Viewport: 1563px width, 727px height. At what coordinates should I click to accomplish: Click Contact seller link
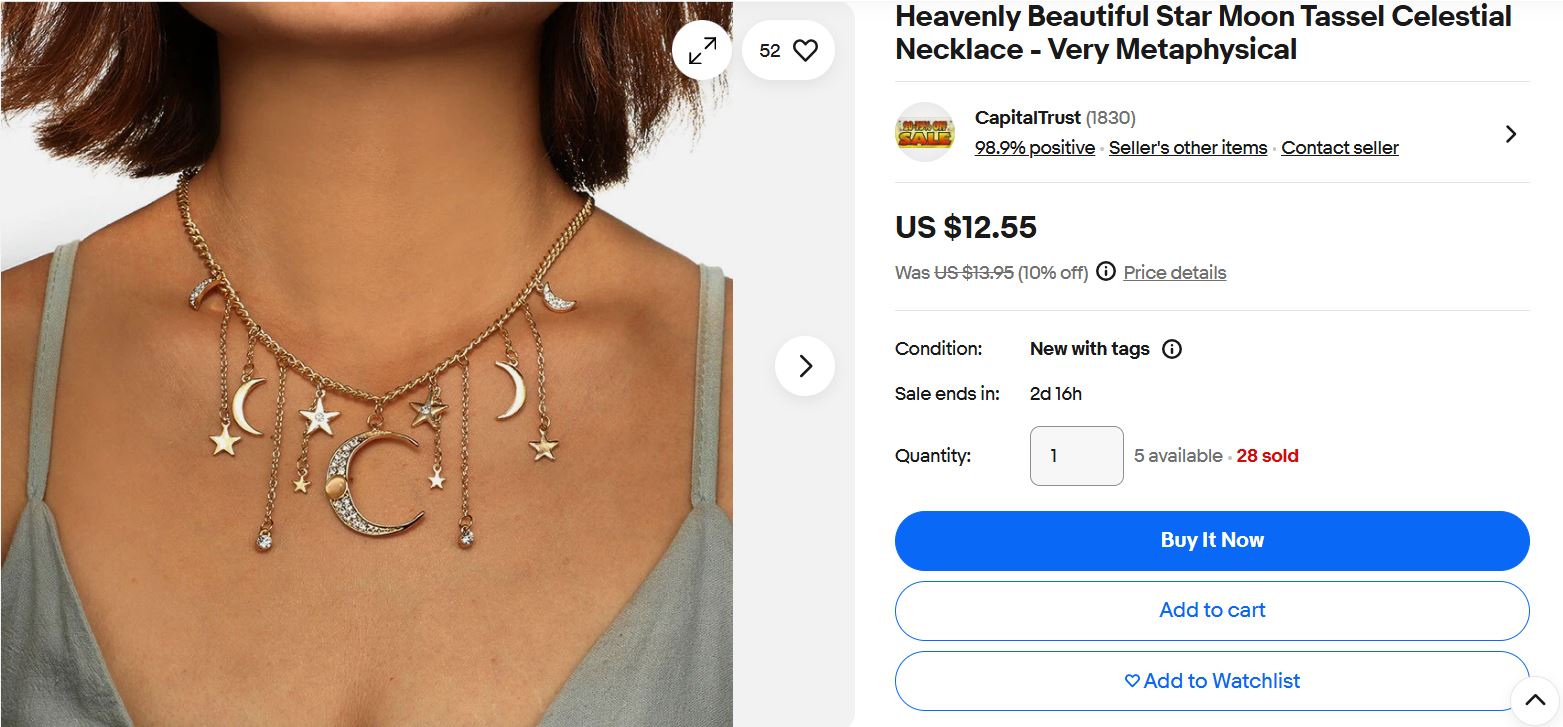point(1340,148)
